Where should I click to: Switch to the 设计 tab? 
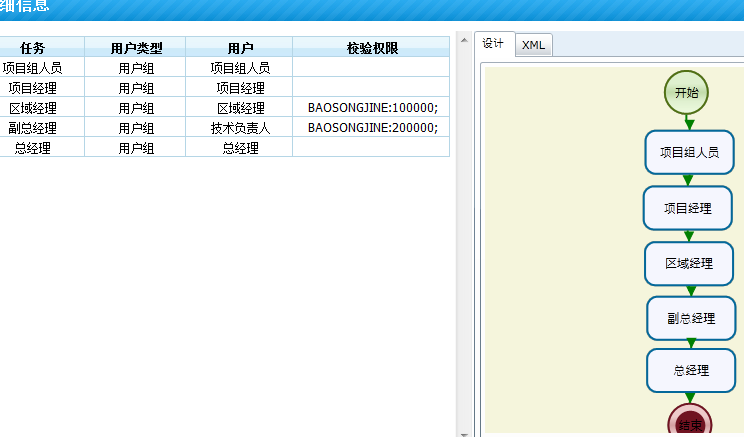[493, 44]
